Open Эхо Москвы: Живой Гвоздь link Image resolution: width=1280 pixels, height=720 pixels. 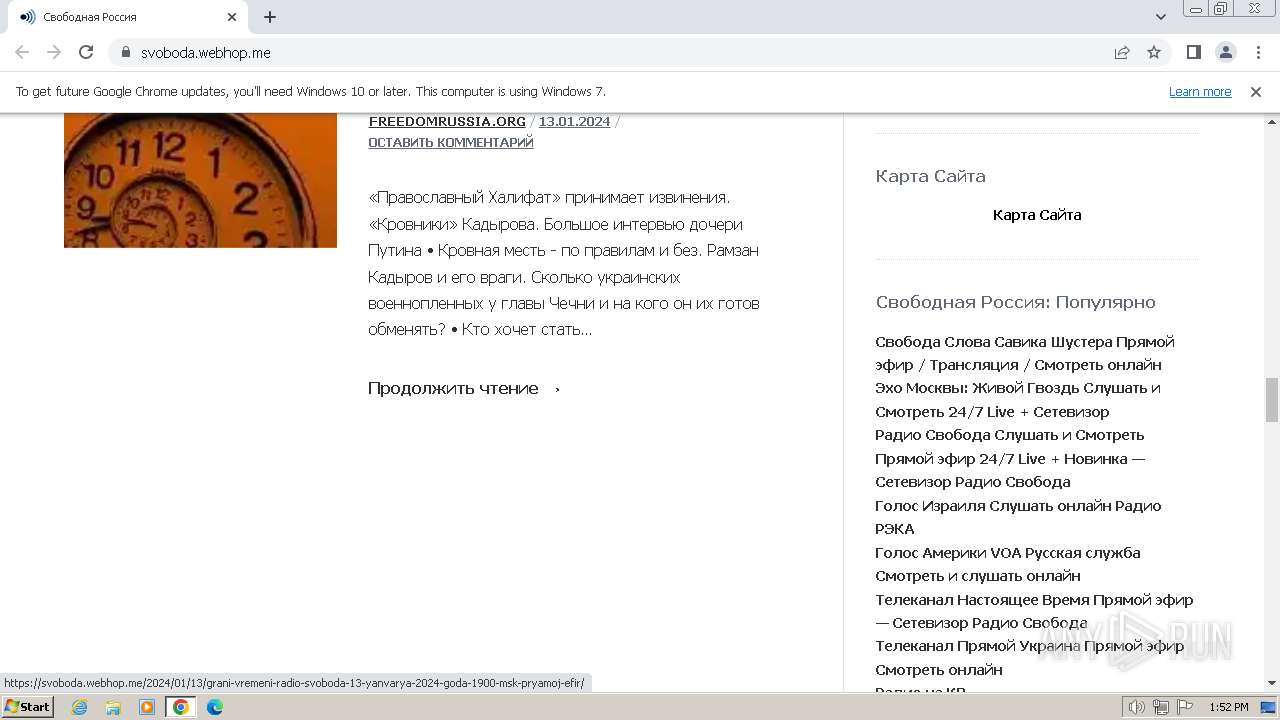pos(1018,400)
